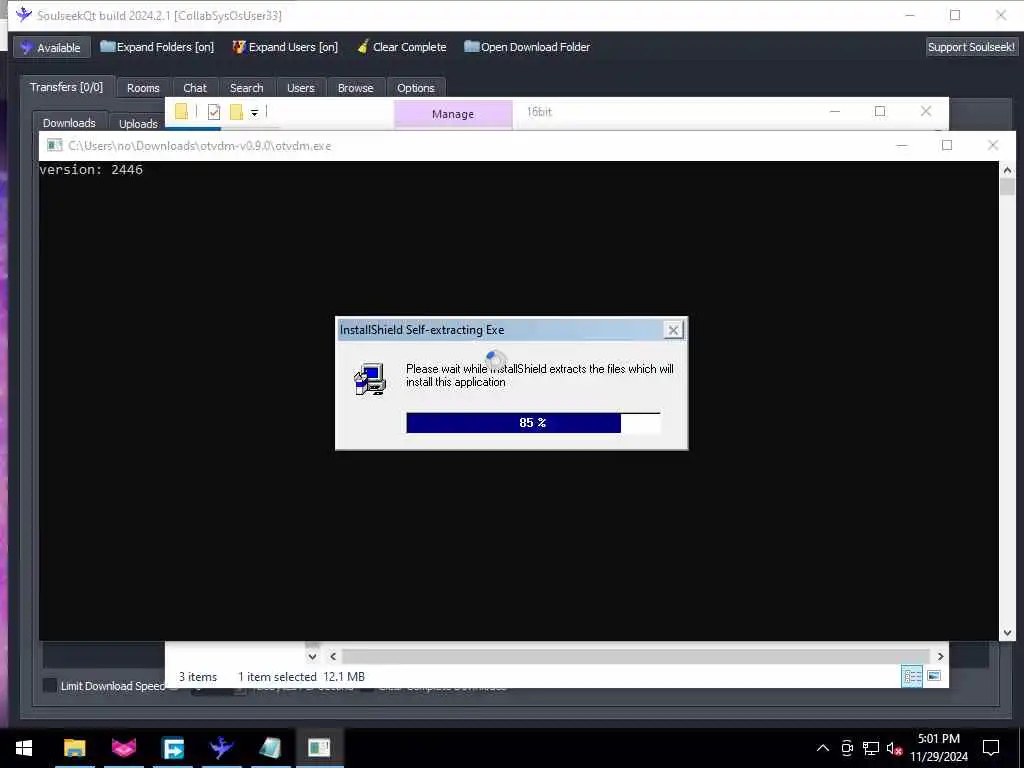
Task: Click New Folder icon in Explorer quick access
Action: pos(236,112)
